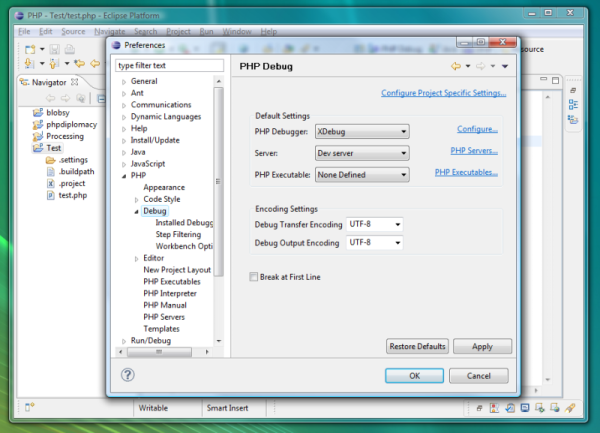Open the Debug Output Encoding dropdown
This screenshot has width=600, height=433.
(x=374, y=243)
